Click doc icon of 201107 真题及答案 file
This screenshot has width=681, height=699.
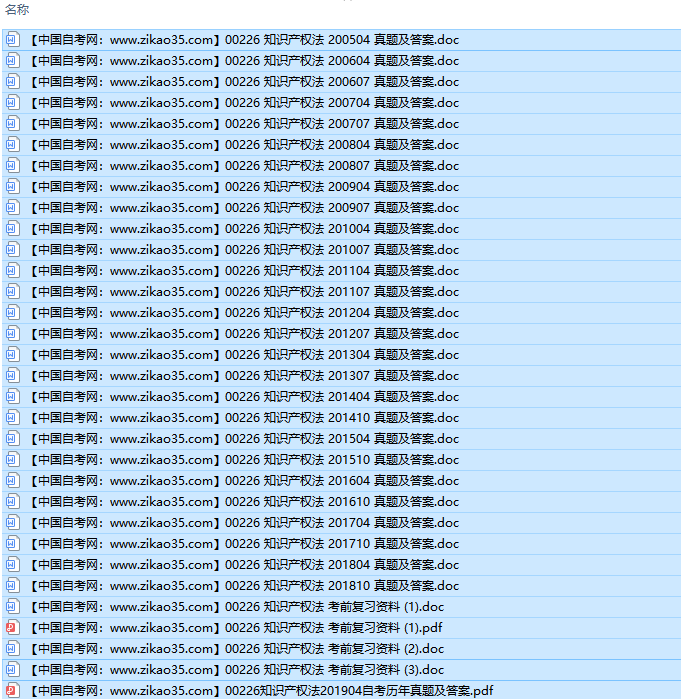pos(12,292)
